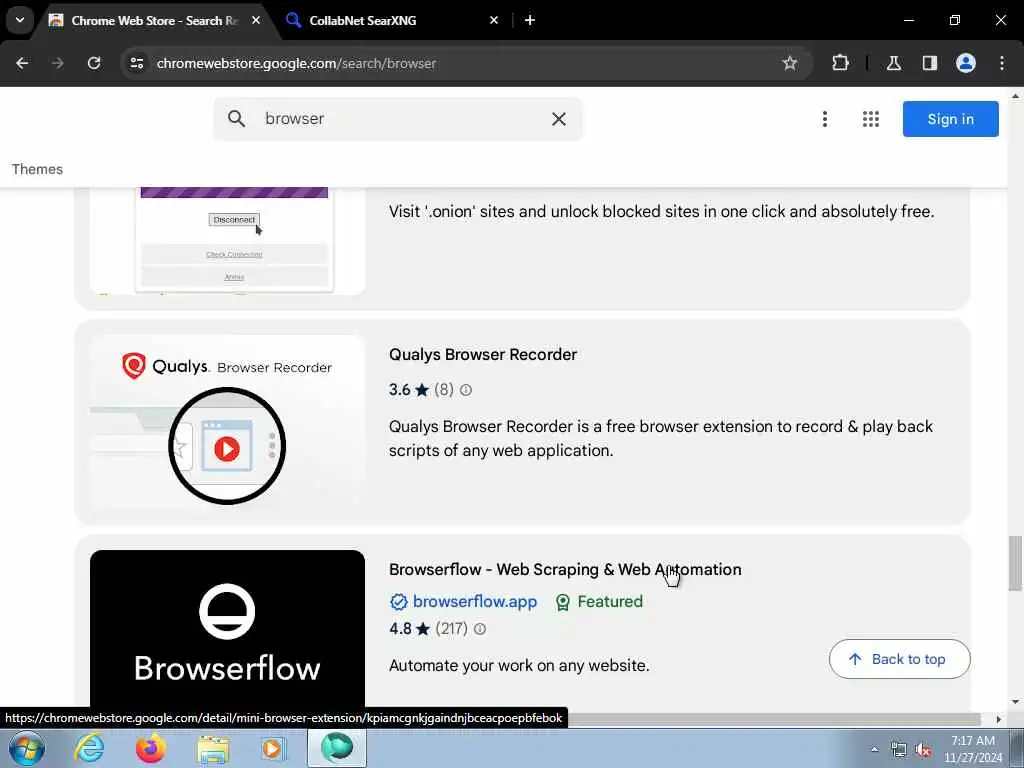
Task: Click the Qualys extension description text
Action: (661, 438)
